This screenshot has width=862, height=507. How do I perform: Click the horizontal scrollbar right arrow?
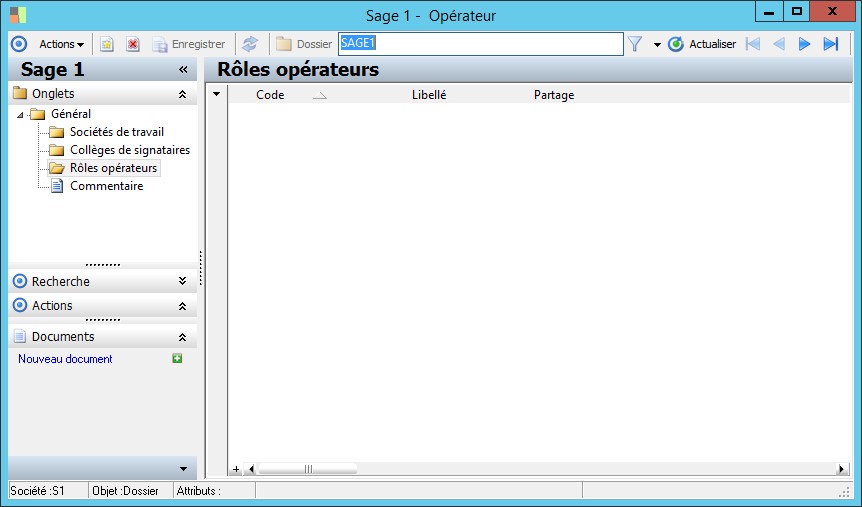(x=841, y=469)
